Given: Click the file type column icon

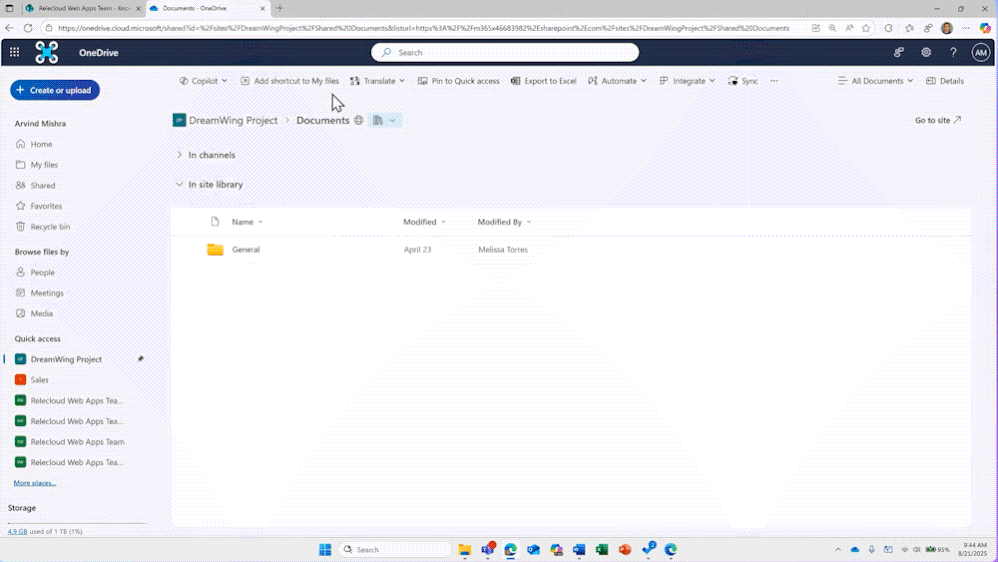Looking at the screenshot, I should [215, 221].
